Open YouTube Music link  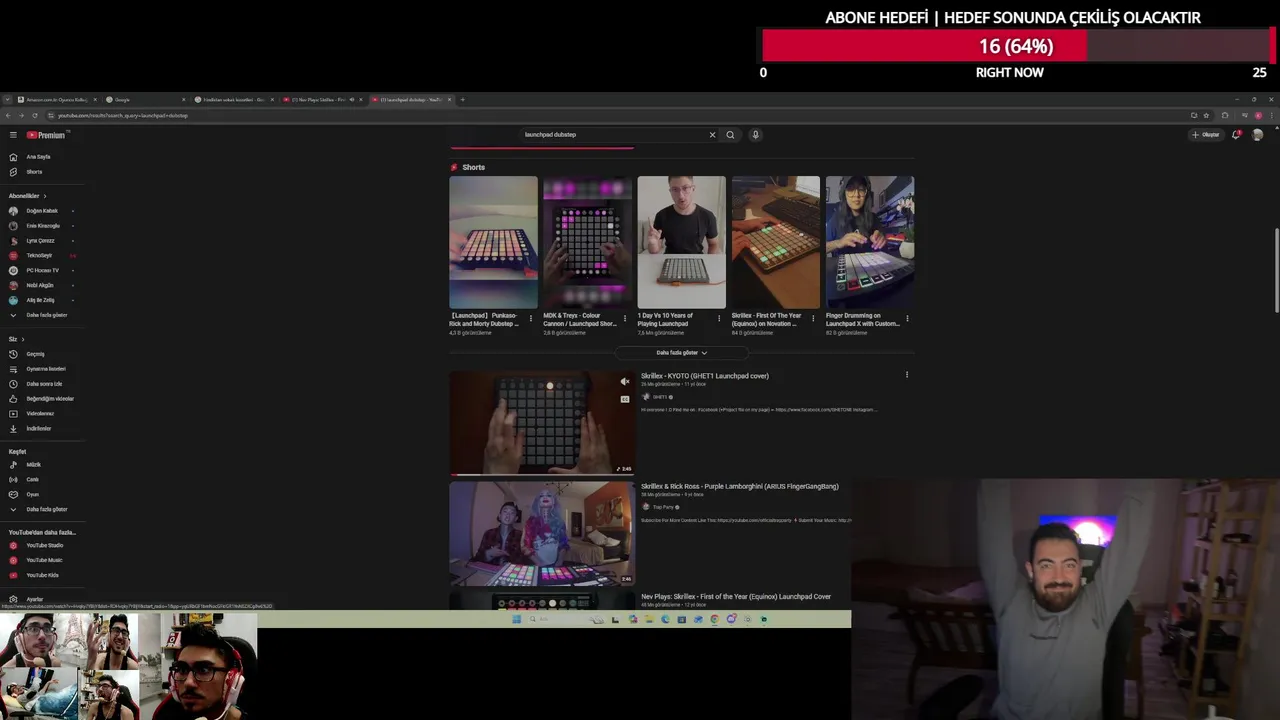point(44,560)
